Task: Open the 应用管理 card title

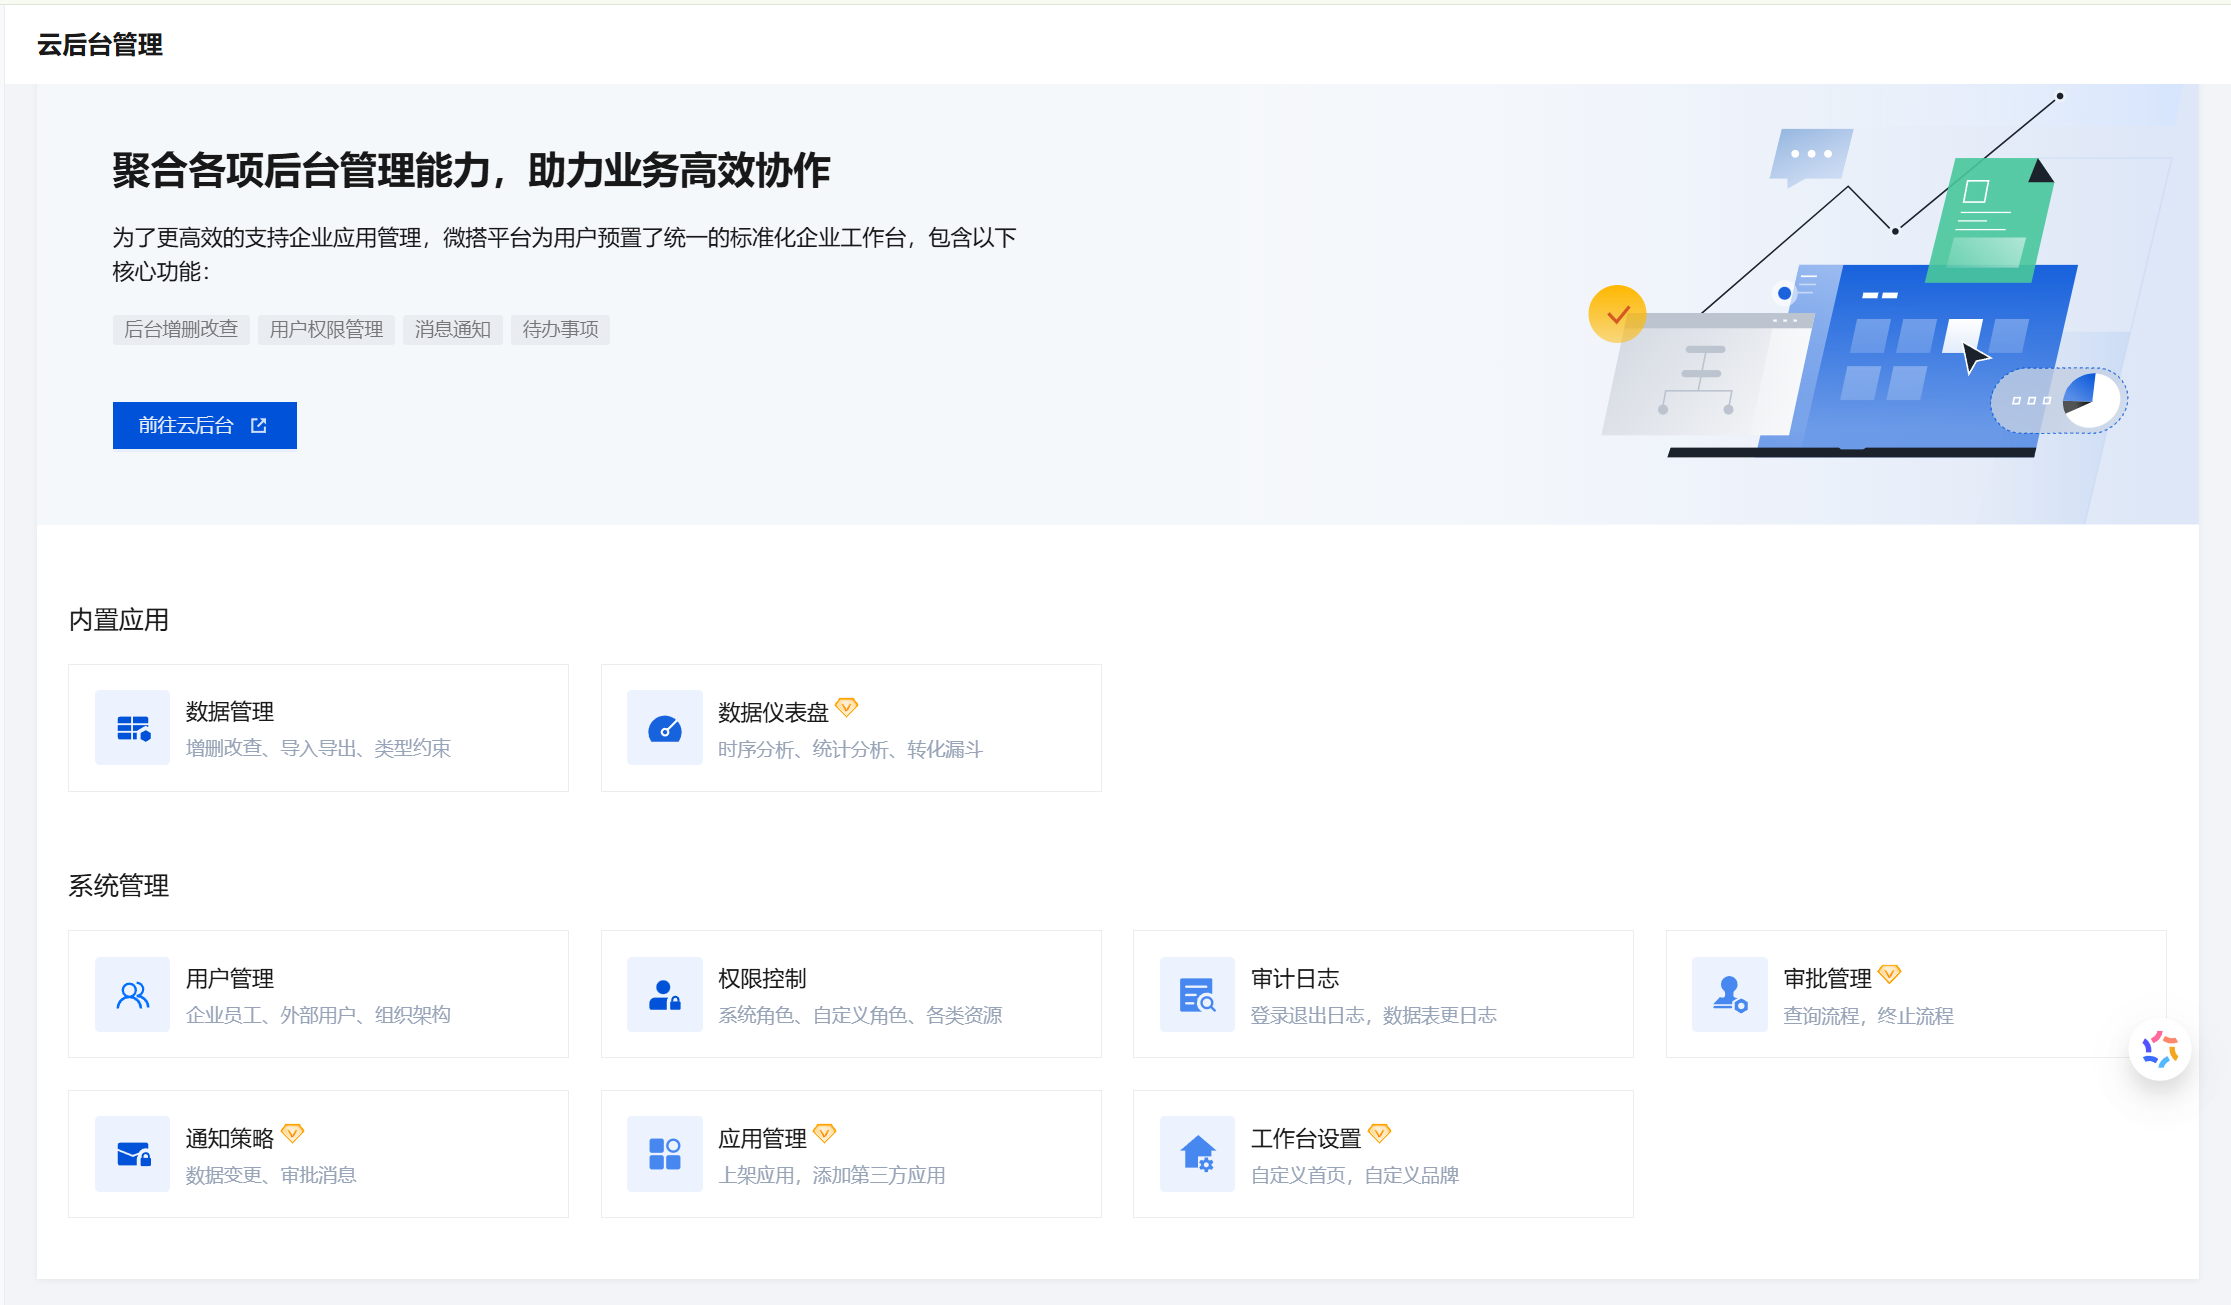Action: click(762, 1139)
